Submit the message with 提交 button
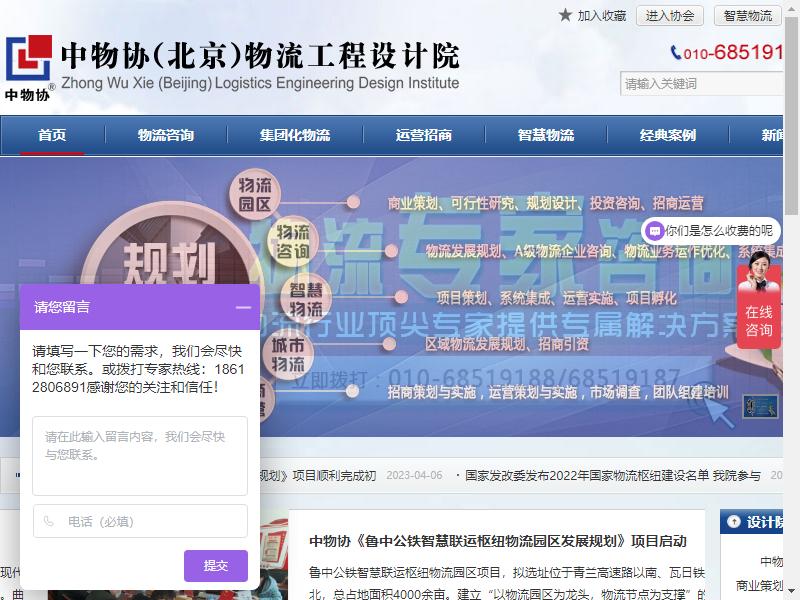 point(216,566)
